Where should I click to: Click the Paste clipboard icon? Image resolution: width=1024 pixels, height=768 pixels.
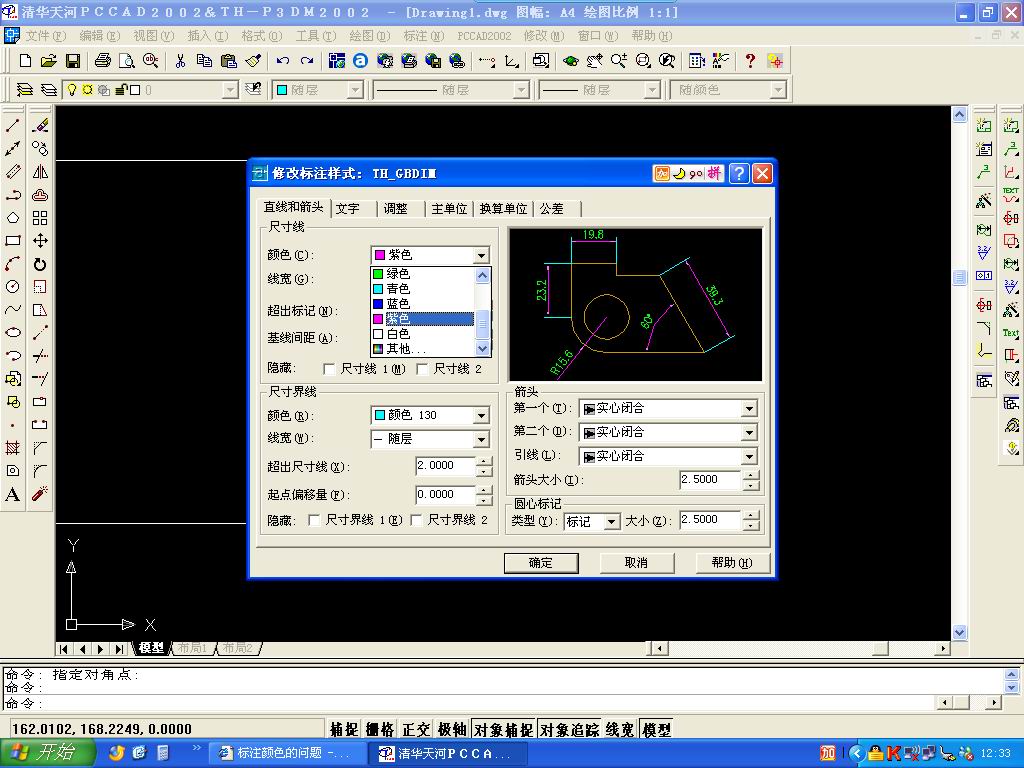pos(229,61)
